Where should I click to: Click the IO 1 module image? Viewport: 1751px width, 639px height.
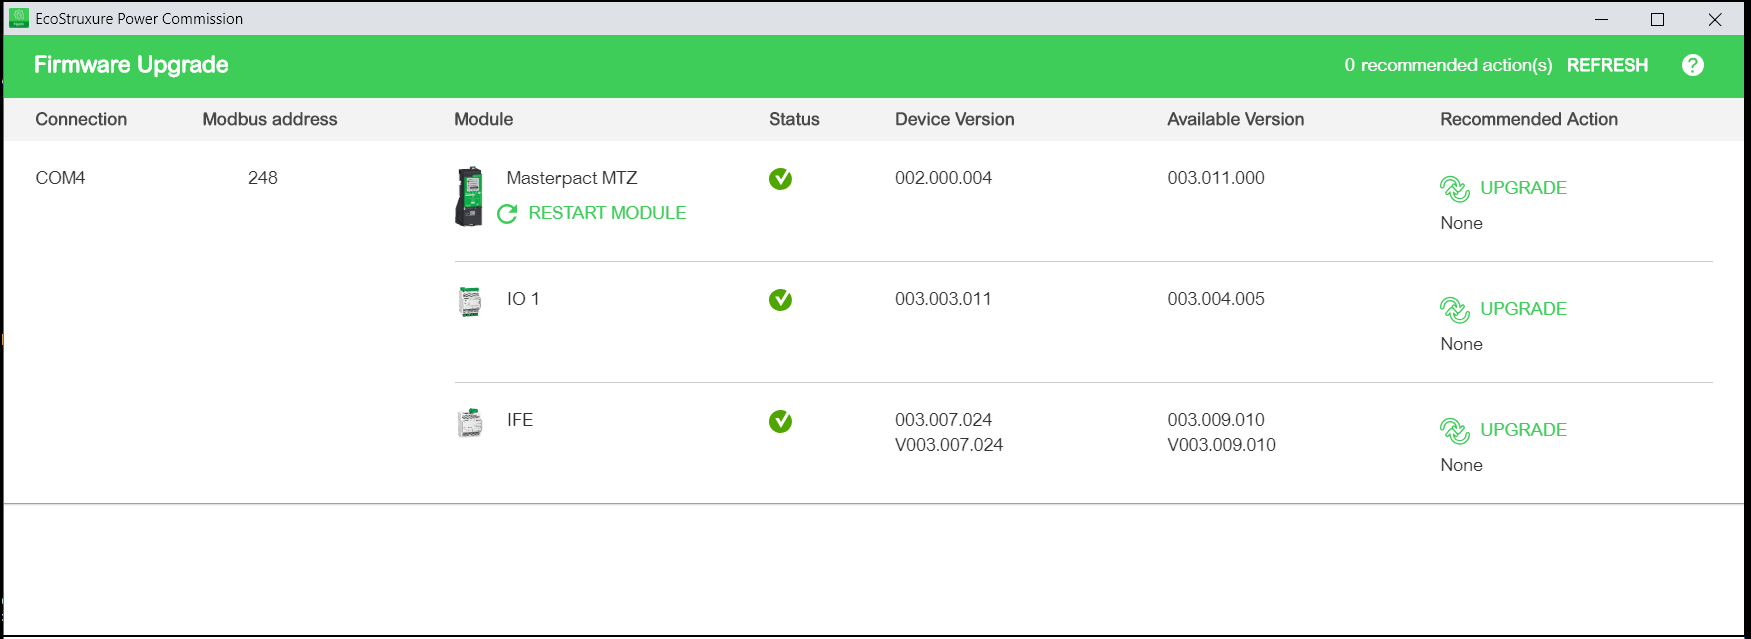pos(470,301)
